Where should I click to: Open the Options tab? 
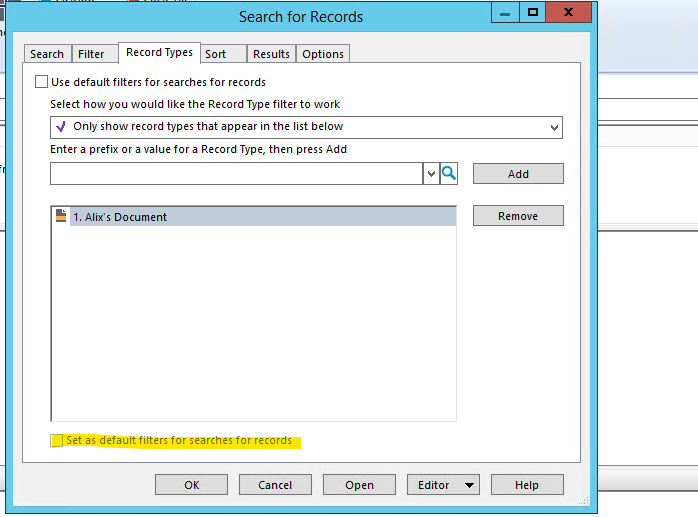pyautogui.click(x=323, y=54)
